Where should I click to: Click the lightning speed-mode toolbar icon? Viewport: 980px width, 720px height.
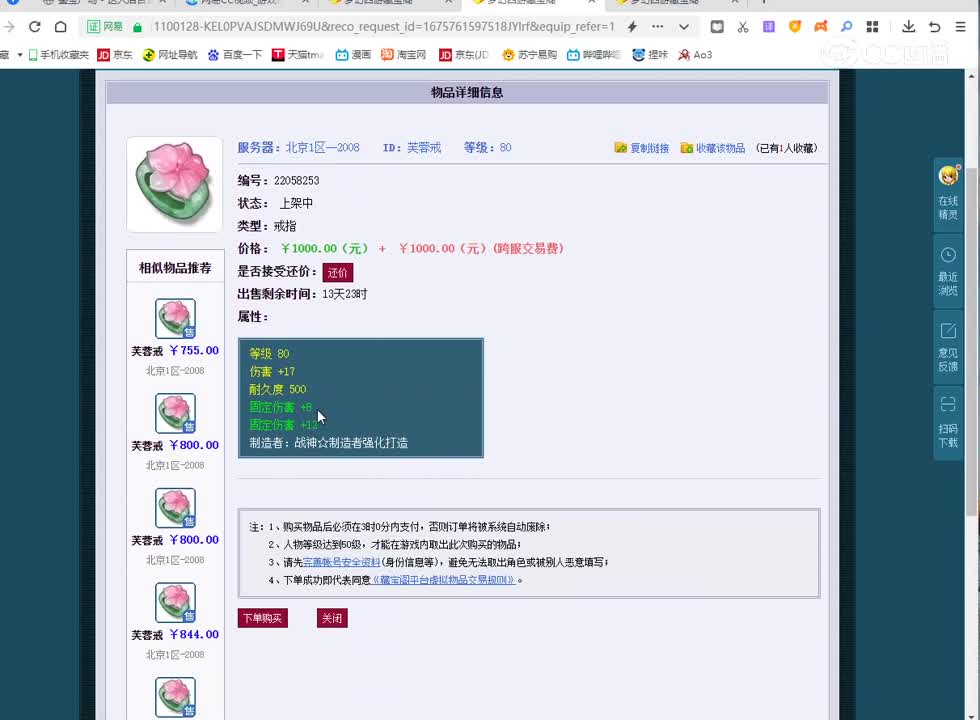632,27
